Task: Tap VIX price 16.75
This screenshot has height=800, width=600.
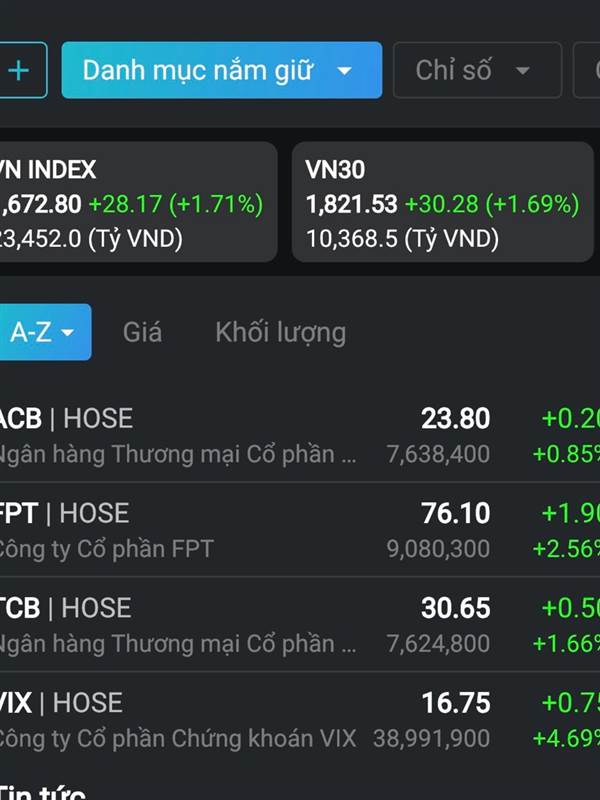Action: pyautogui.click(x=456, y=703)
